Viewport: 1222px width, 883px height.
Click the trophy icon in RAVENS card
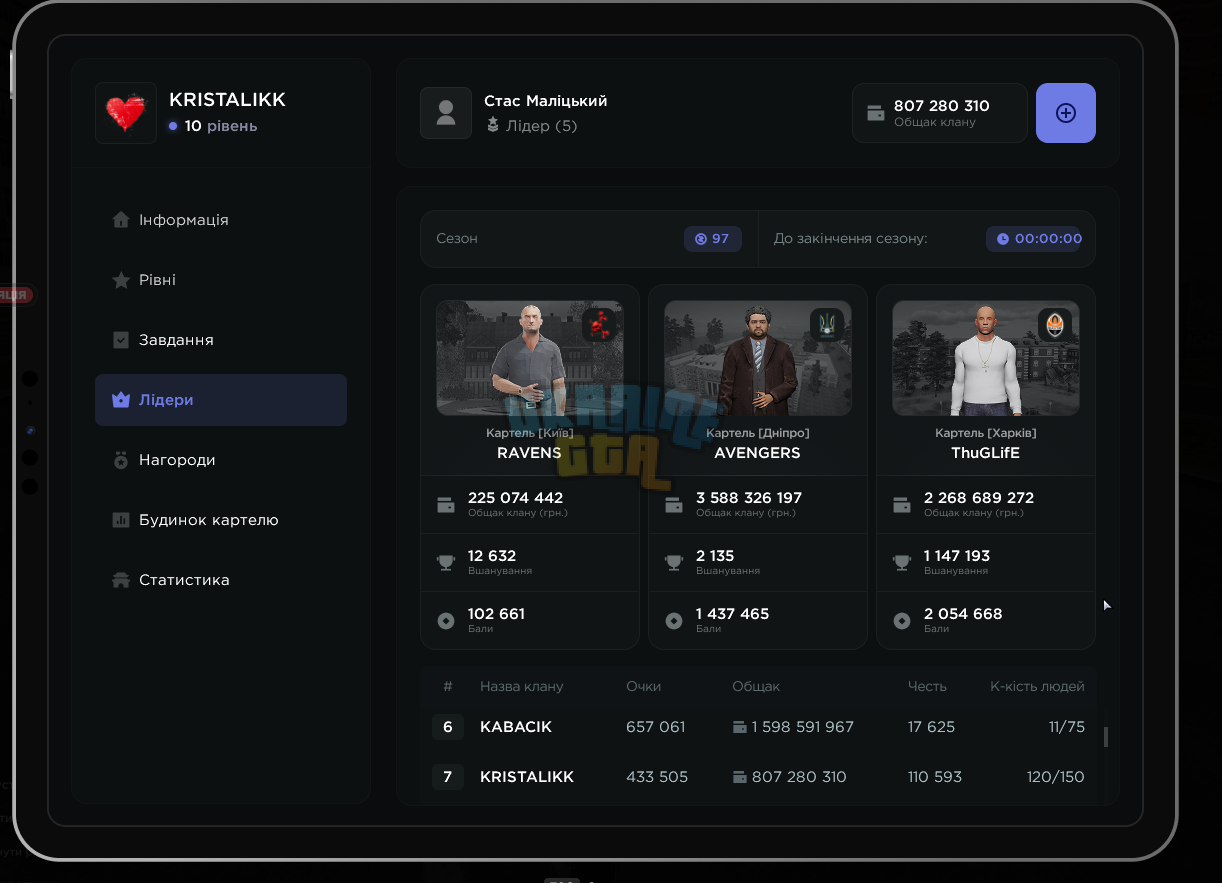coord(446,563)
